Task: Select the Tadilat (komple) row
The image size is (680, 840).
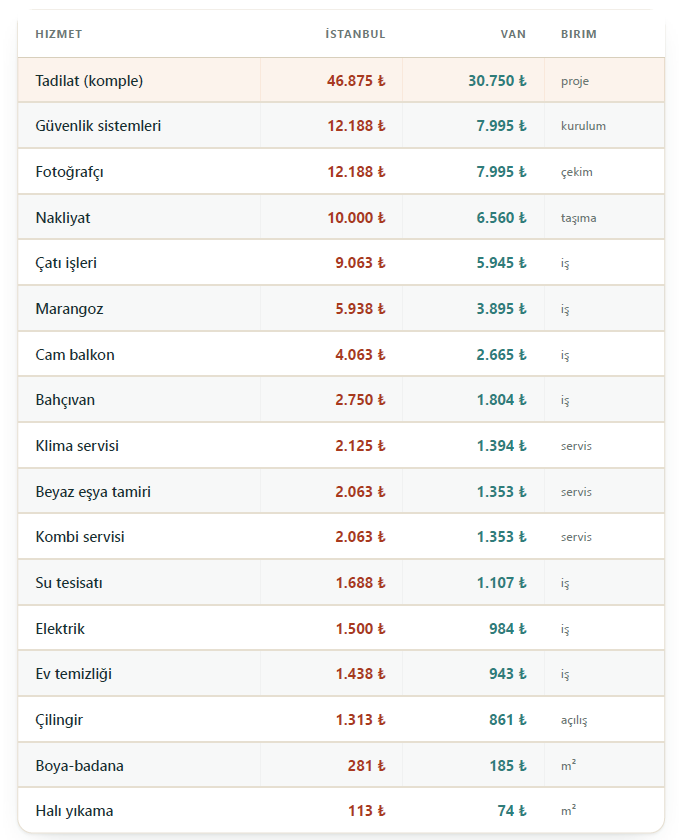Action: click(x=341, y=80)
